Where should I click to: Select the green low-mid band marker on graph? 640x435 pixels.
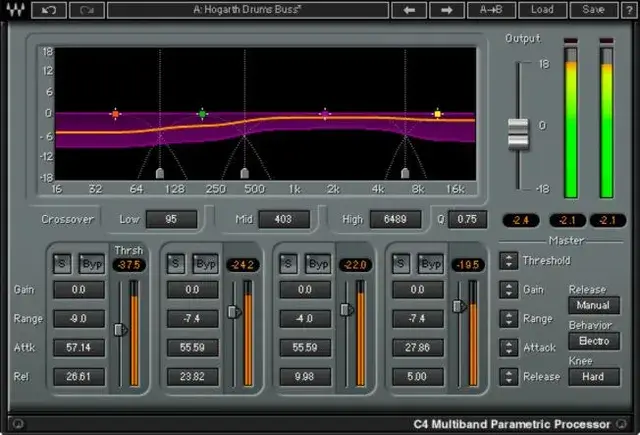point(202,114)
